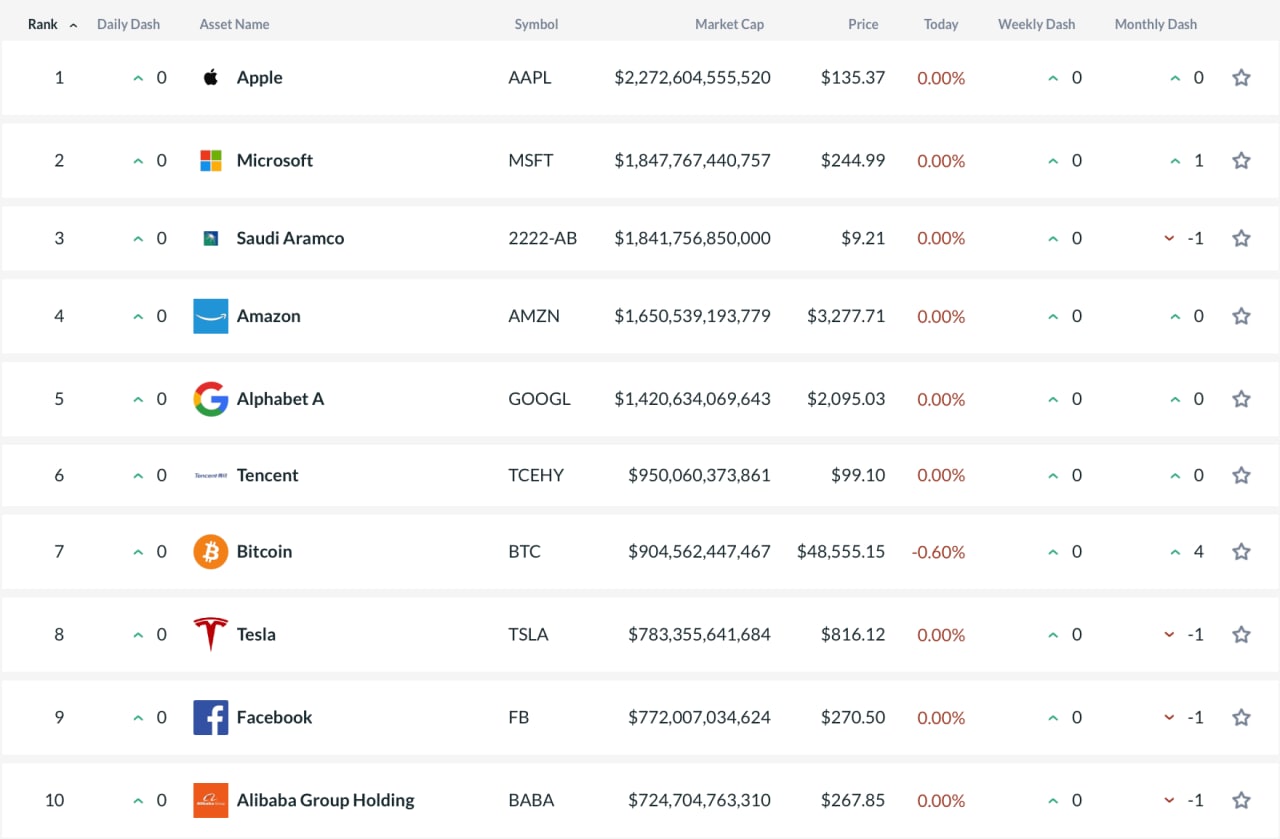The height and width of the screenshot is (839, 1280).
Task: Toggle the favorite star for Bitcoin
Action: point(1241,552)
